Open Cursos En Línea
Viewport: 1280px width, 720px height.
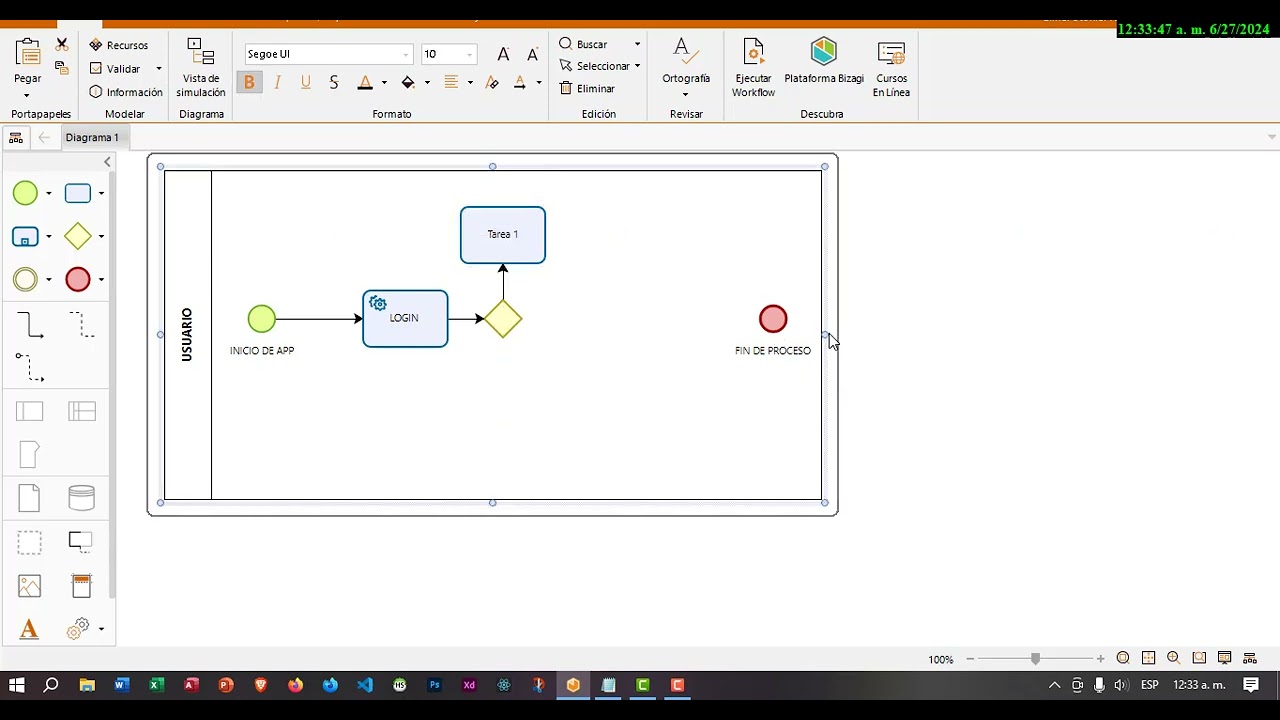tap(891, 68)
